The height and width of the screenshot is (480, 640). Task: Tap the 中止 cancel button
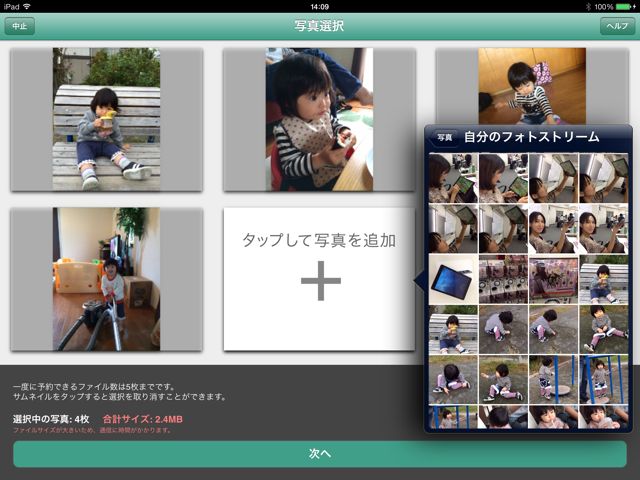pos(19,26)
